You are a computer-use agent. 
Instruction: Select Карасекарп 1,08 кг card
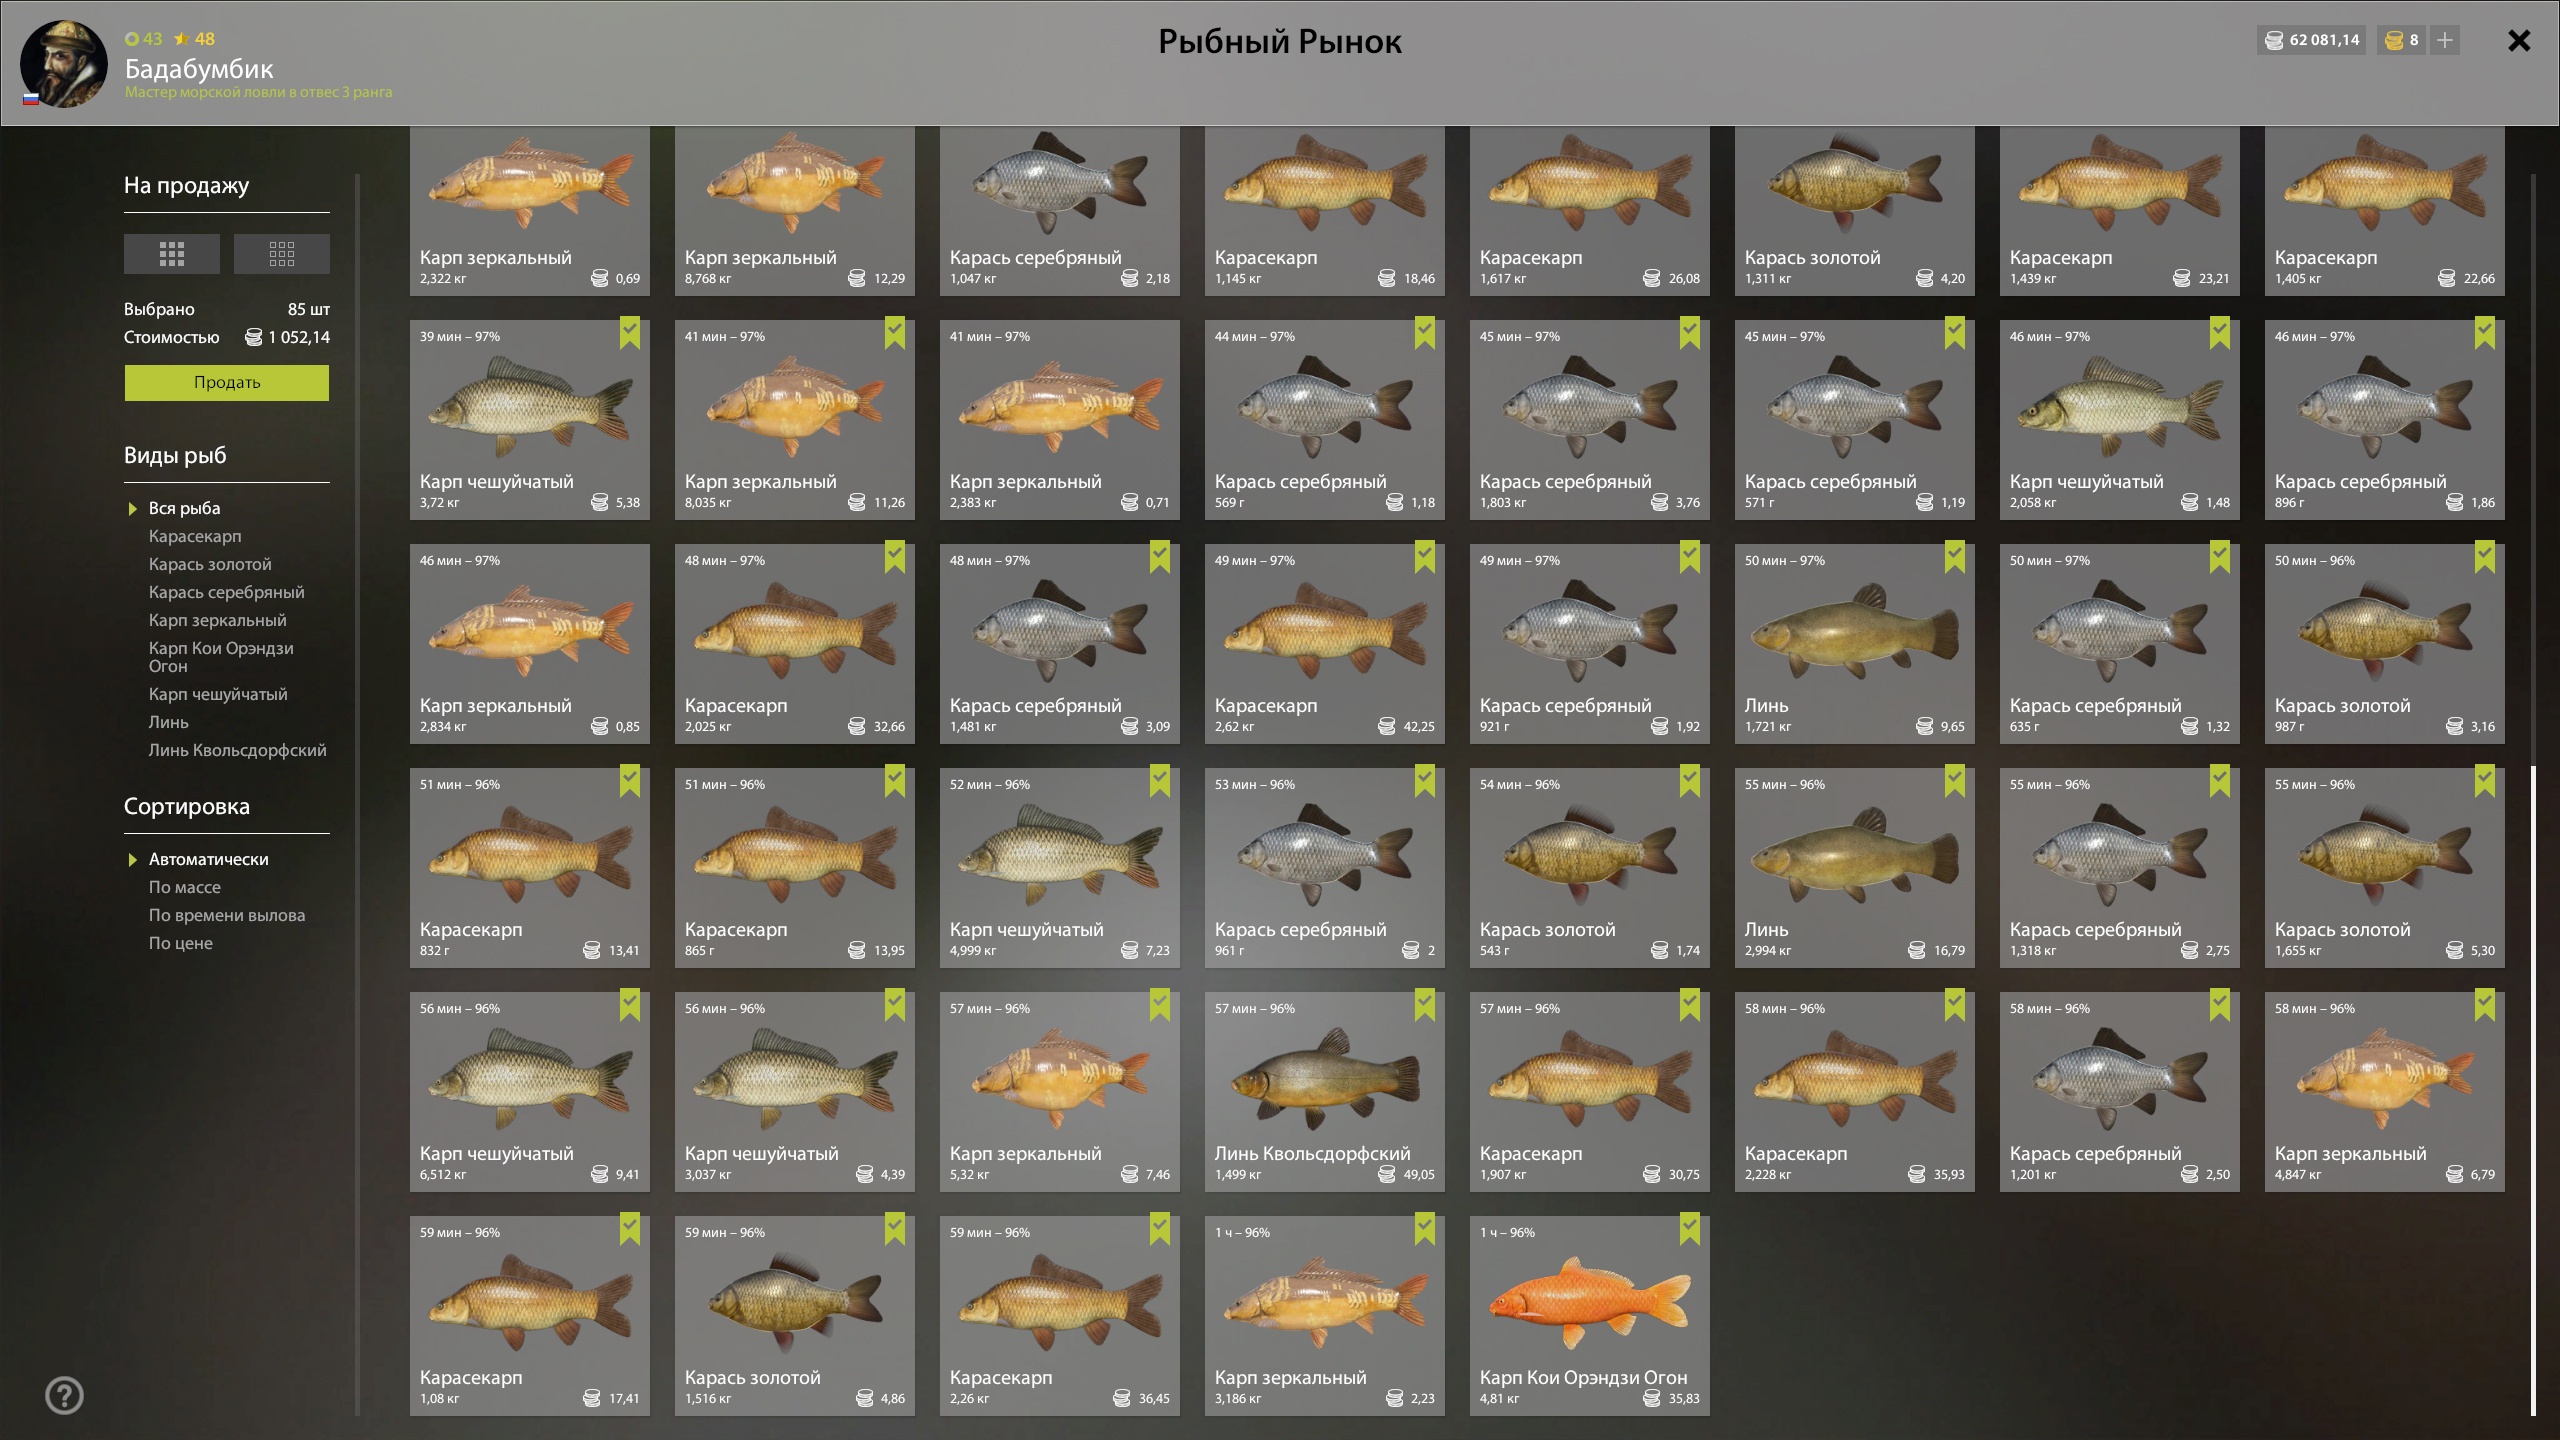[x=530, y=1316]
